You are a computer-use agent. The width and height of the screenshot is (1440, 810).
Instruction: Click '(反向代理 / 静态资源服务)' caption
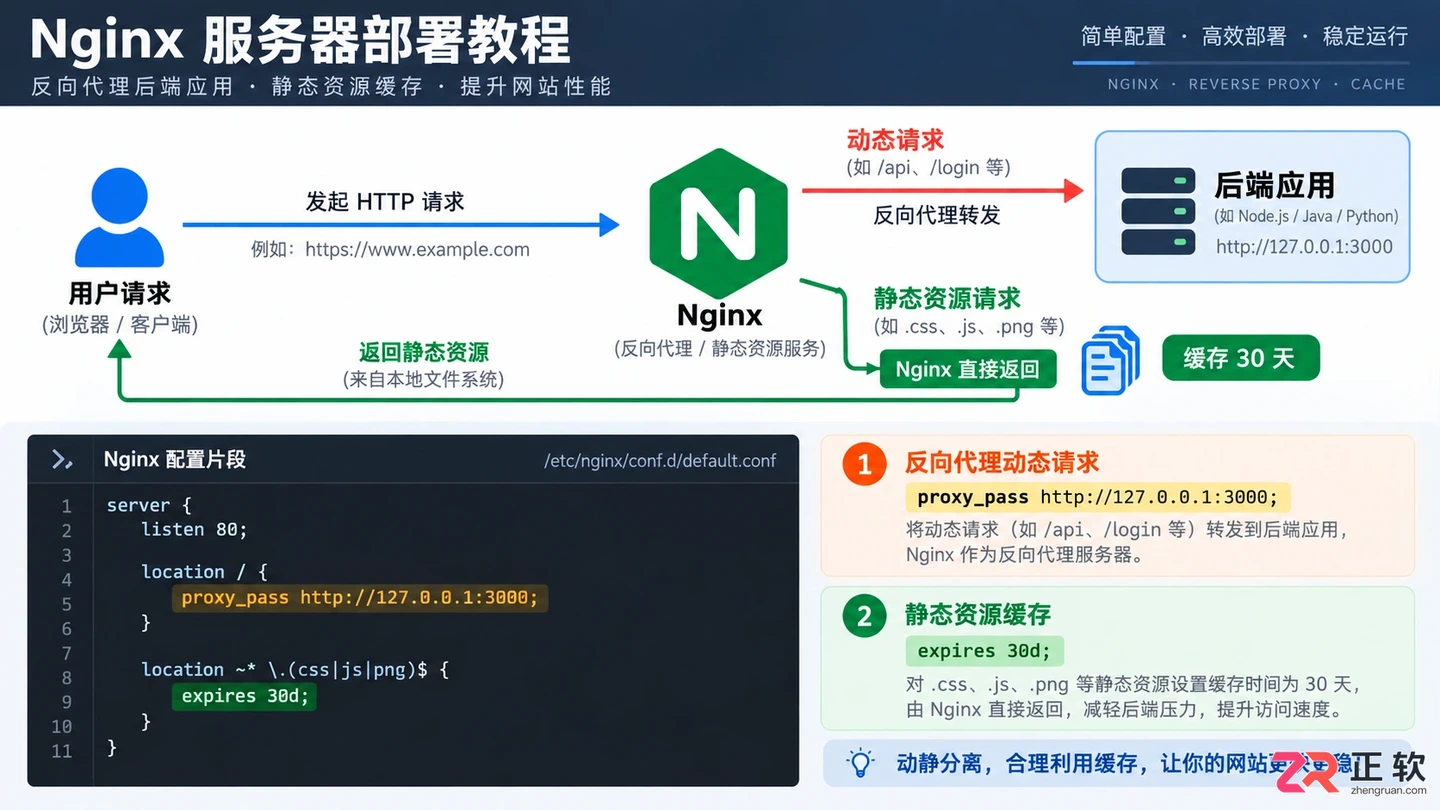click(720, 349)
